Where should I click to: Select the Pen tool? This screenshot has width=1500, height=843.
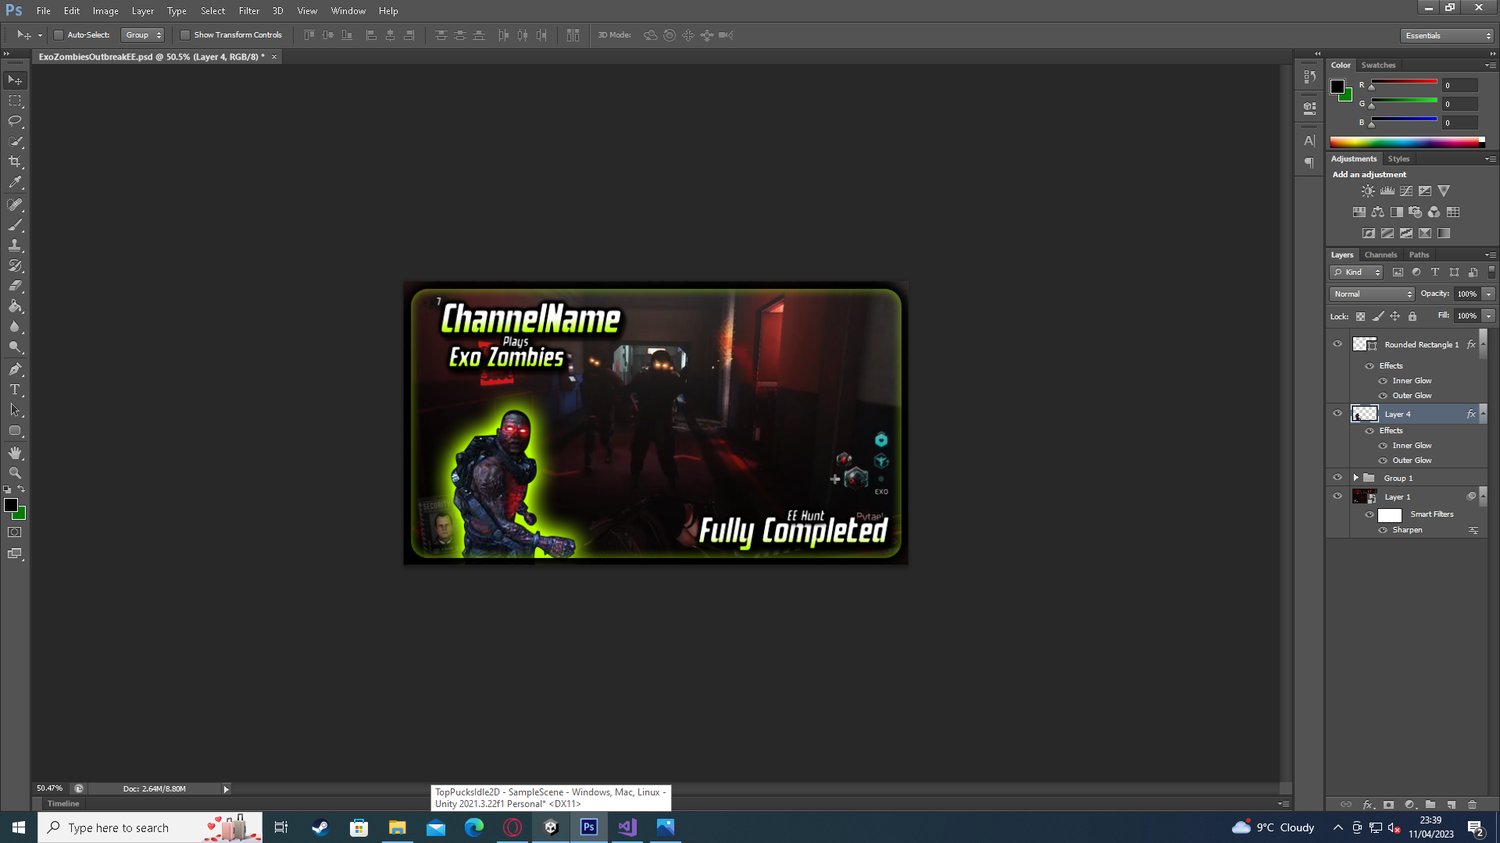[15, 369]
